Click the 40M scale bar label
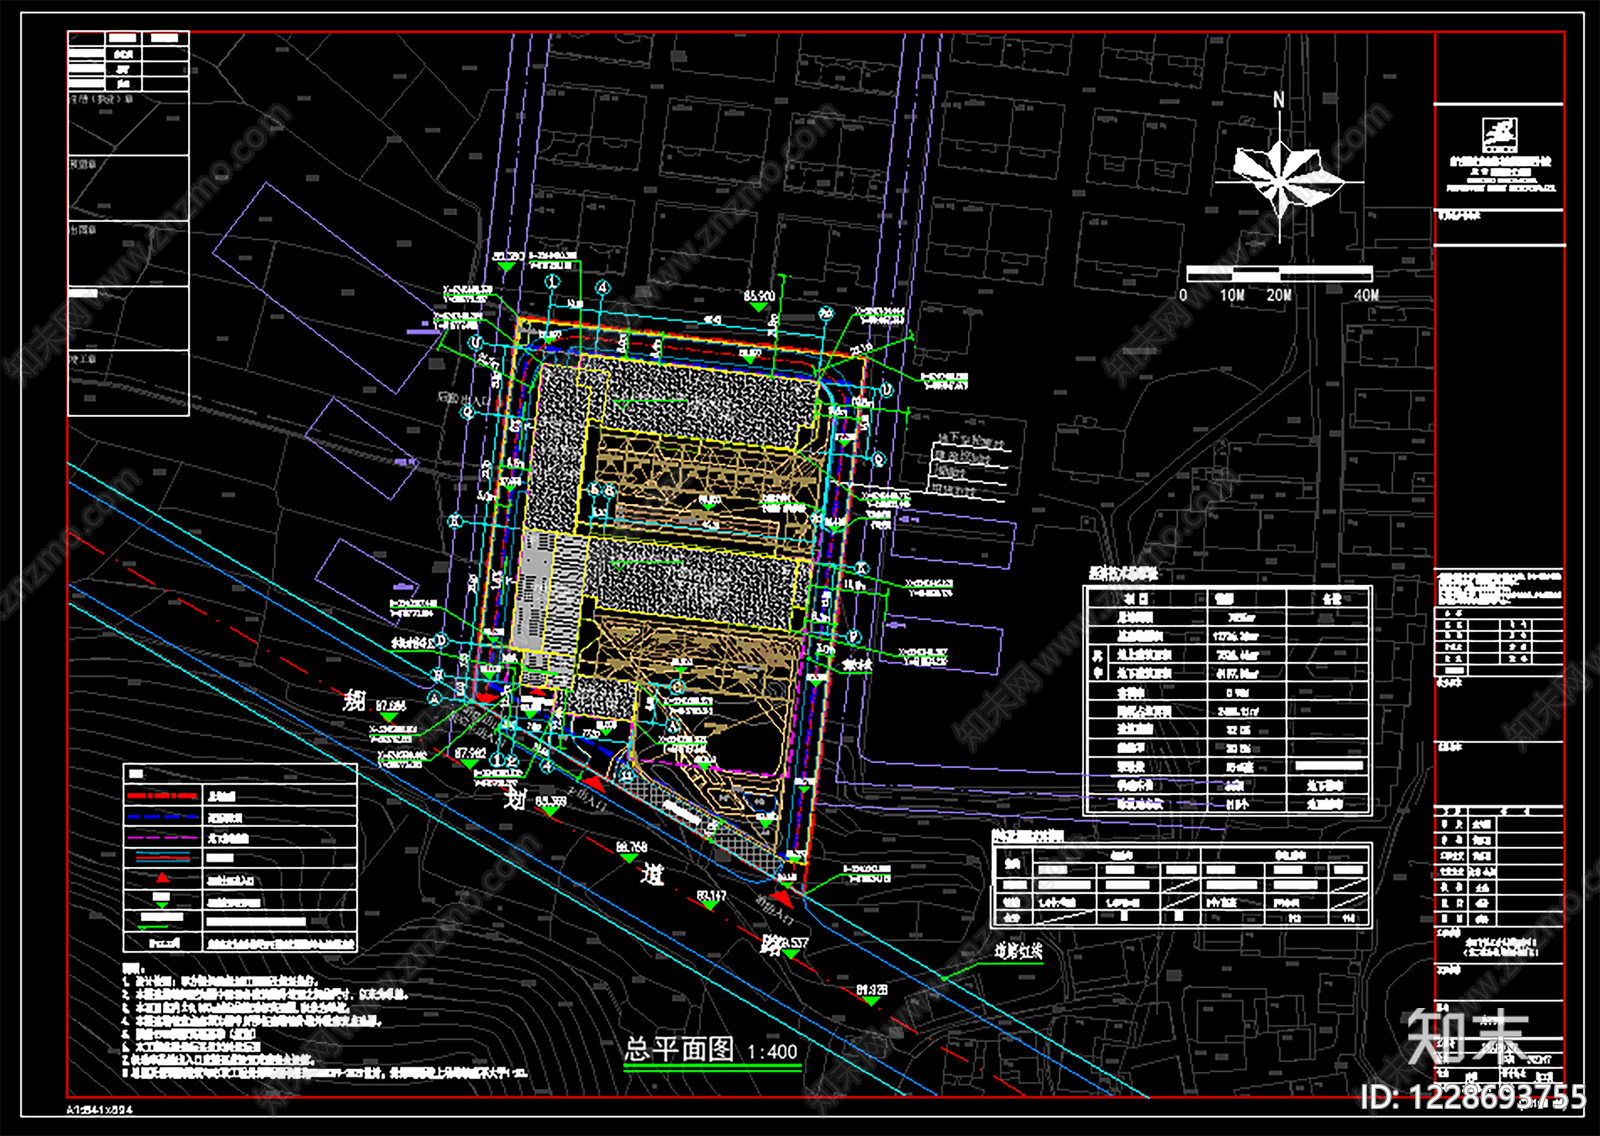 [1366, 295]
